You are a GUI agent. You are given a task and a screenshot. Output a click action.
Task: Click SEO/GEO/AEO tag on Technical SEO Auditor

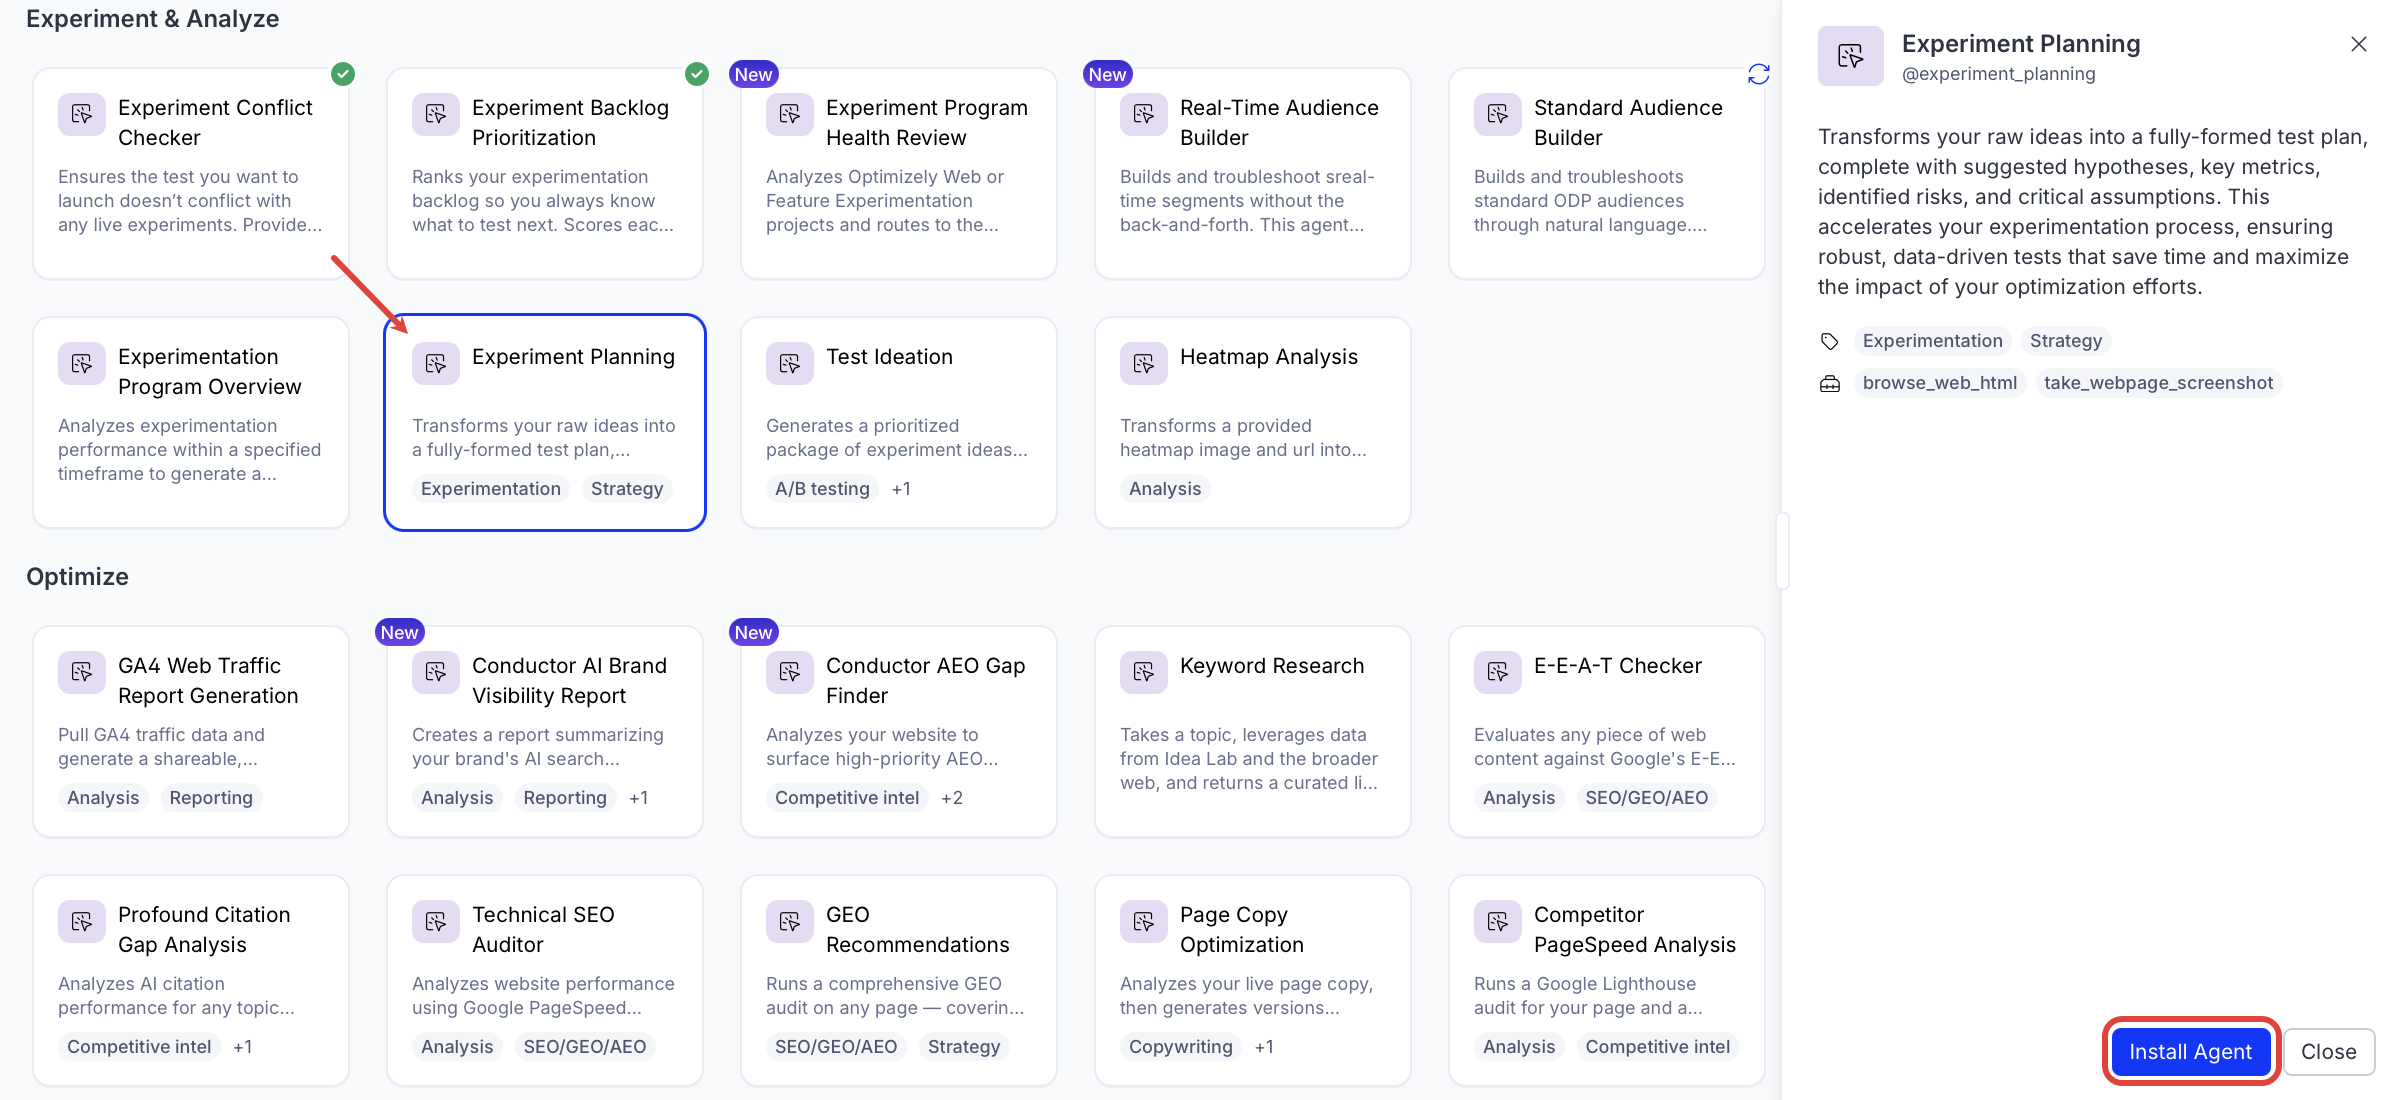(x=585, y=1047)
